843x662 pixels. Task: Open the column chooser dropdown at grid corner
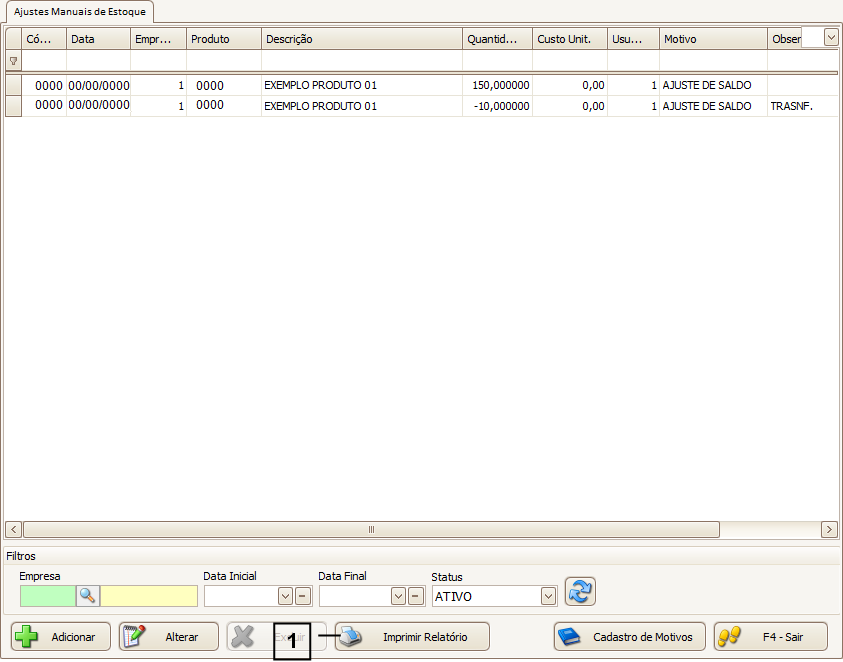830,37
